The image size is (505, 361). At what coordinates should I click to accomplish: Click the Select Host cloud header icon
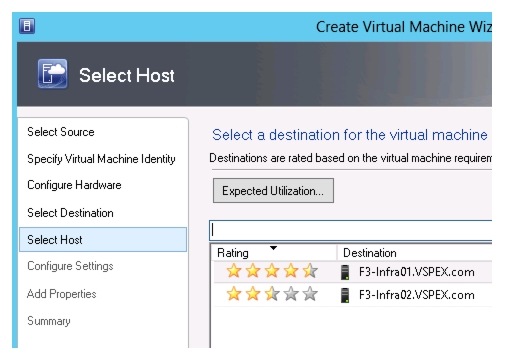point(52,74)
